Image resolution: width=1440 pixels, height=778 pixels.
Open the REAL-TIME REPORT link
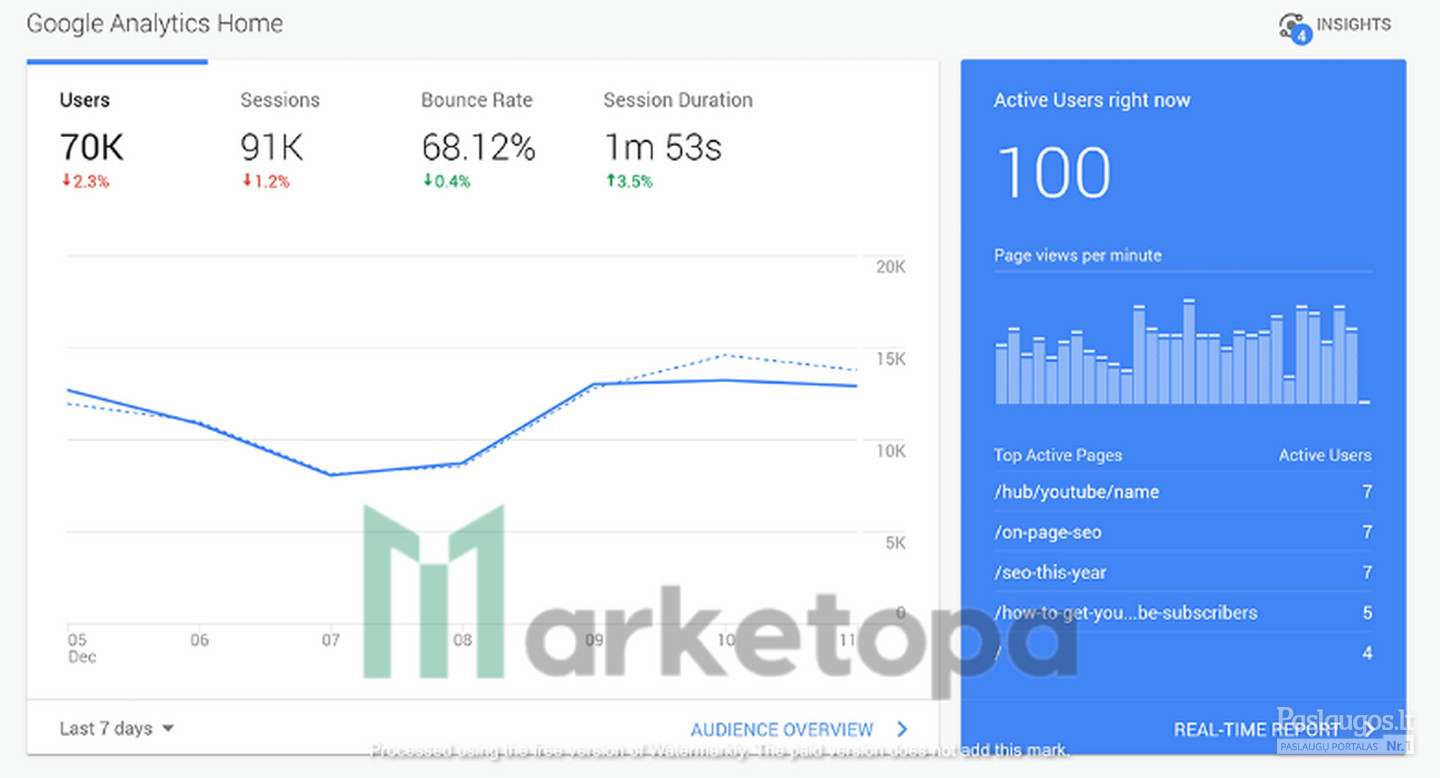coord(1256,730)
